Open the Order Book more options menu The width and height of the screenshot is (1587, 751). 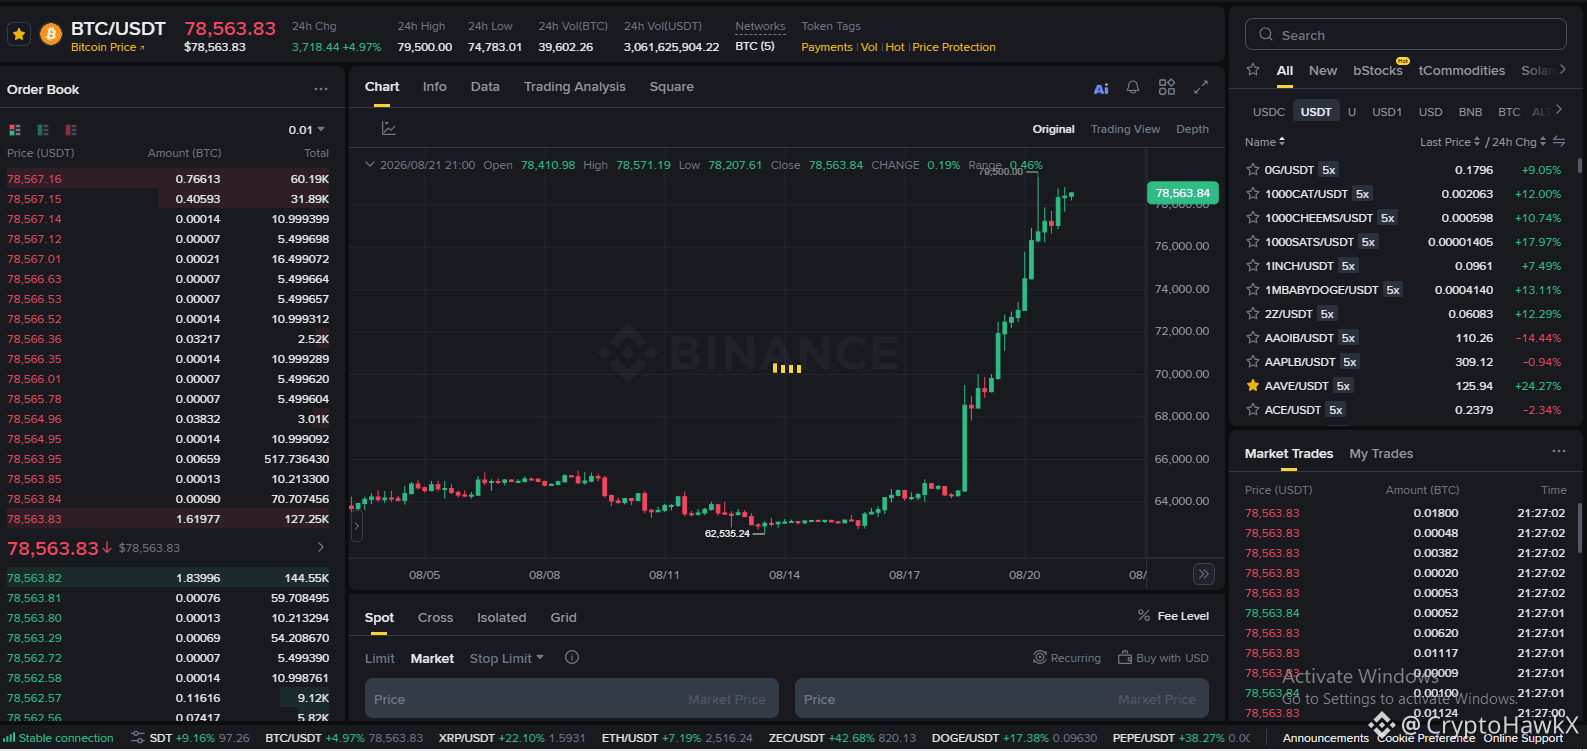pyautogui.click(x=321, y=89)
